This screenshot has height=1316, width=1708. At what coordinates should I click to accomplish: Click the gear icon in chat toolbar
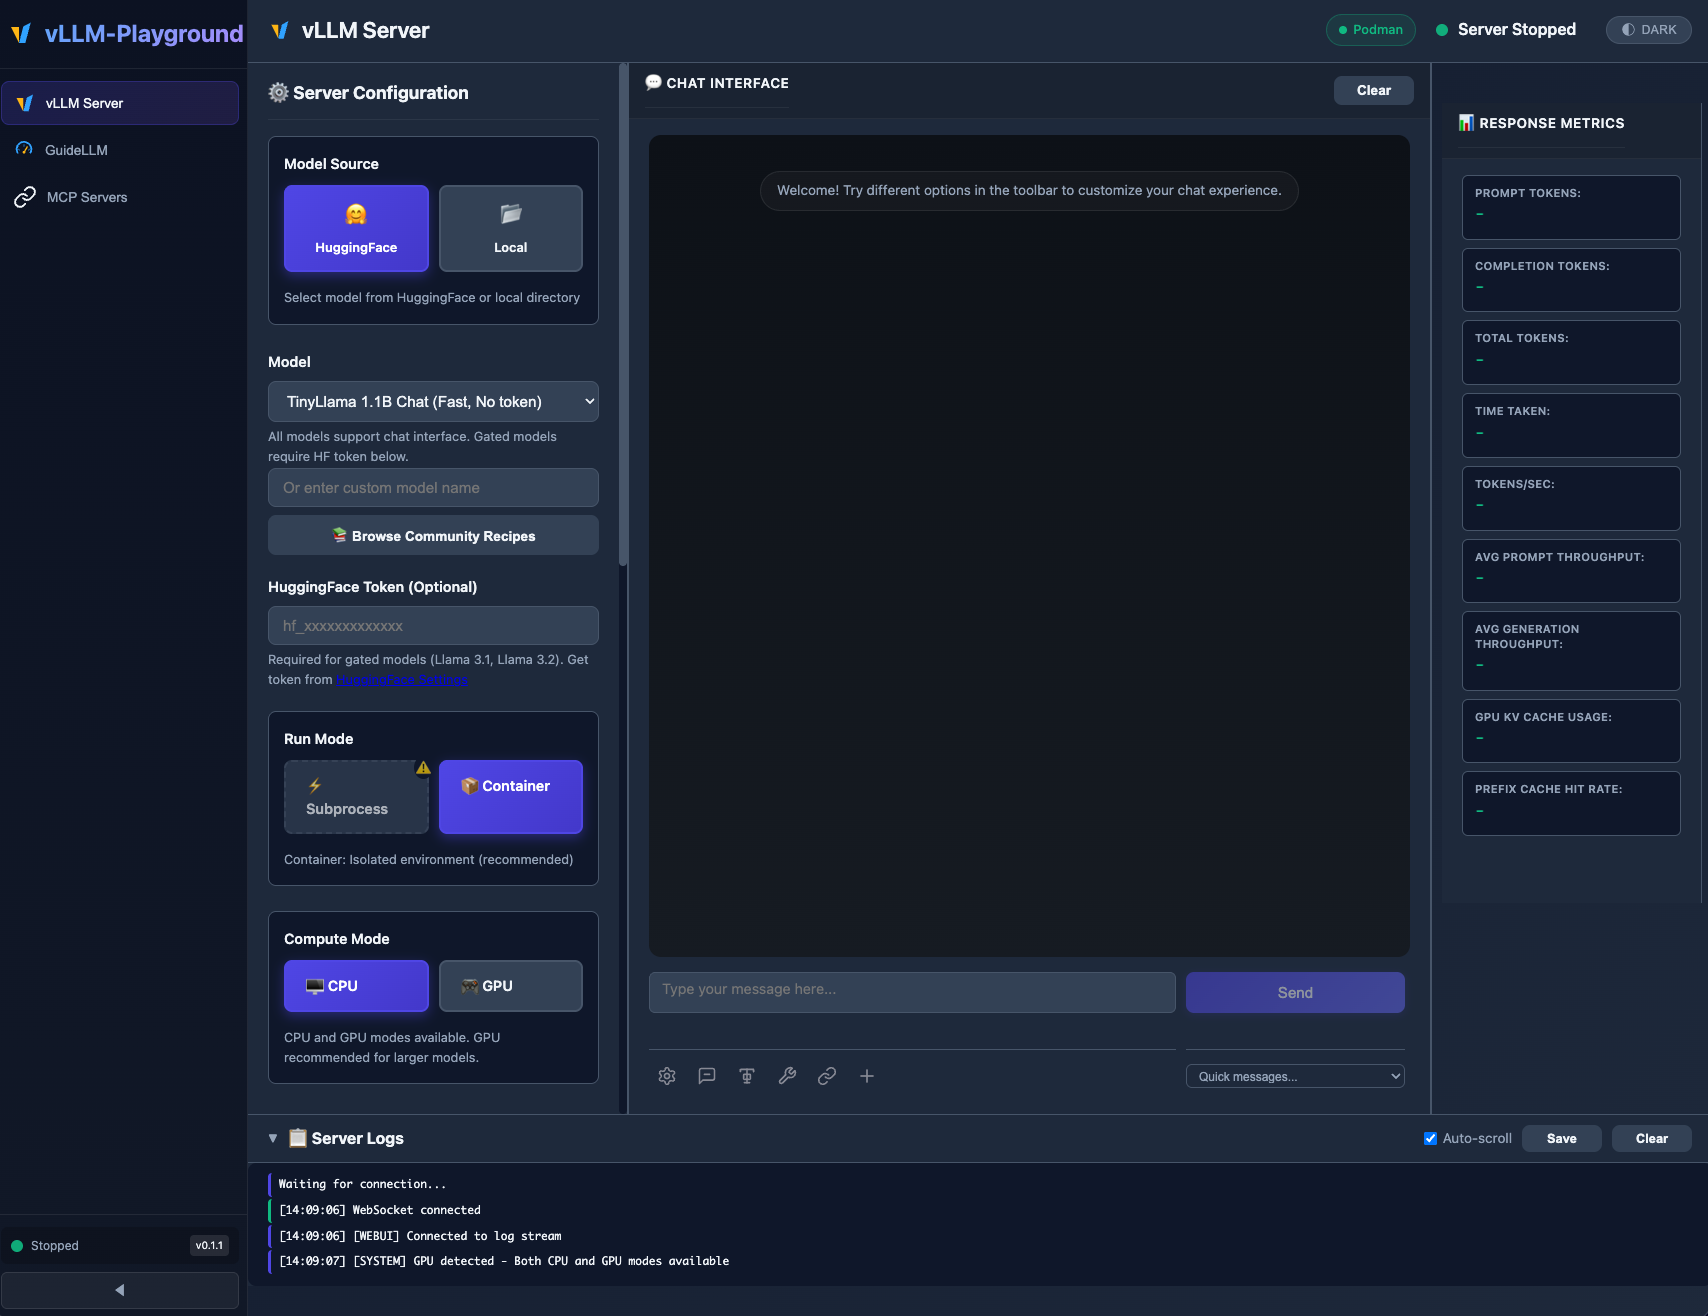667,1076
